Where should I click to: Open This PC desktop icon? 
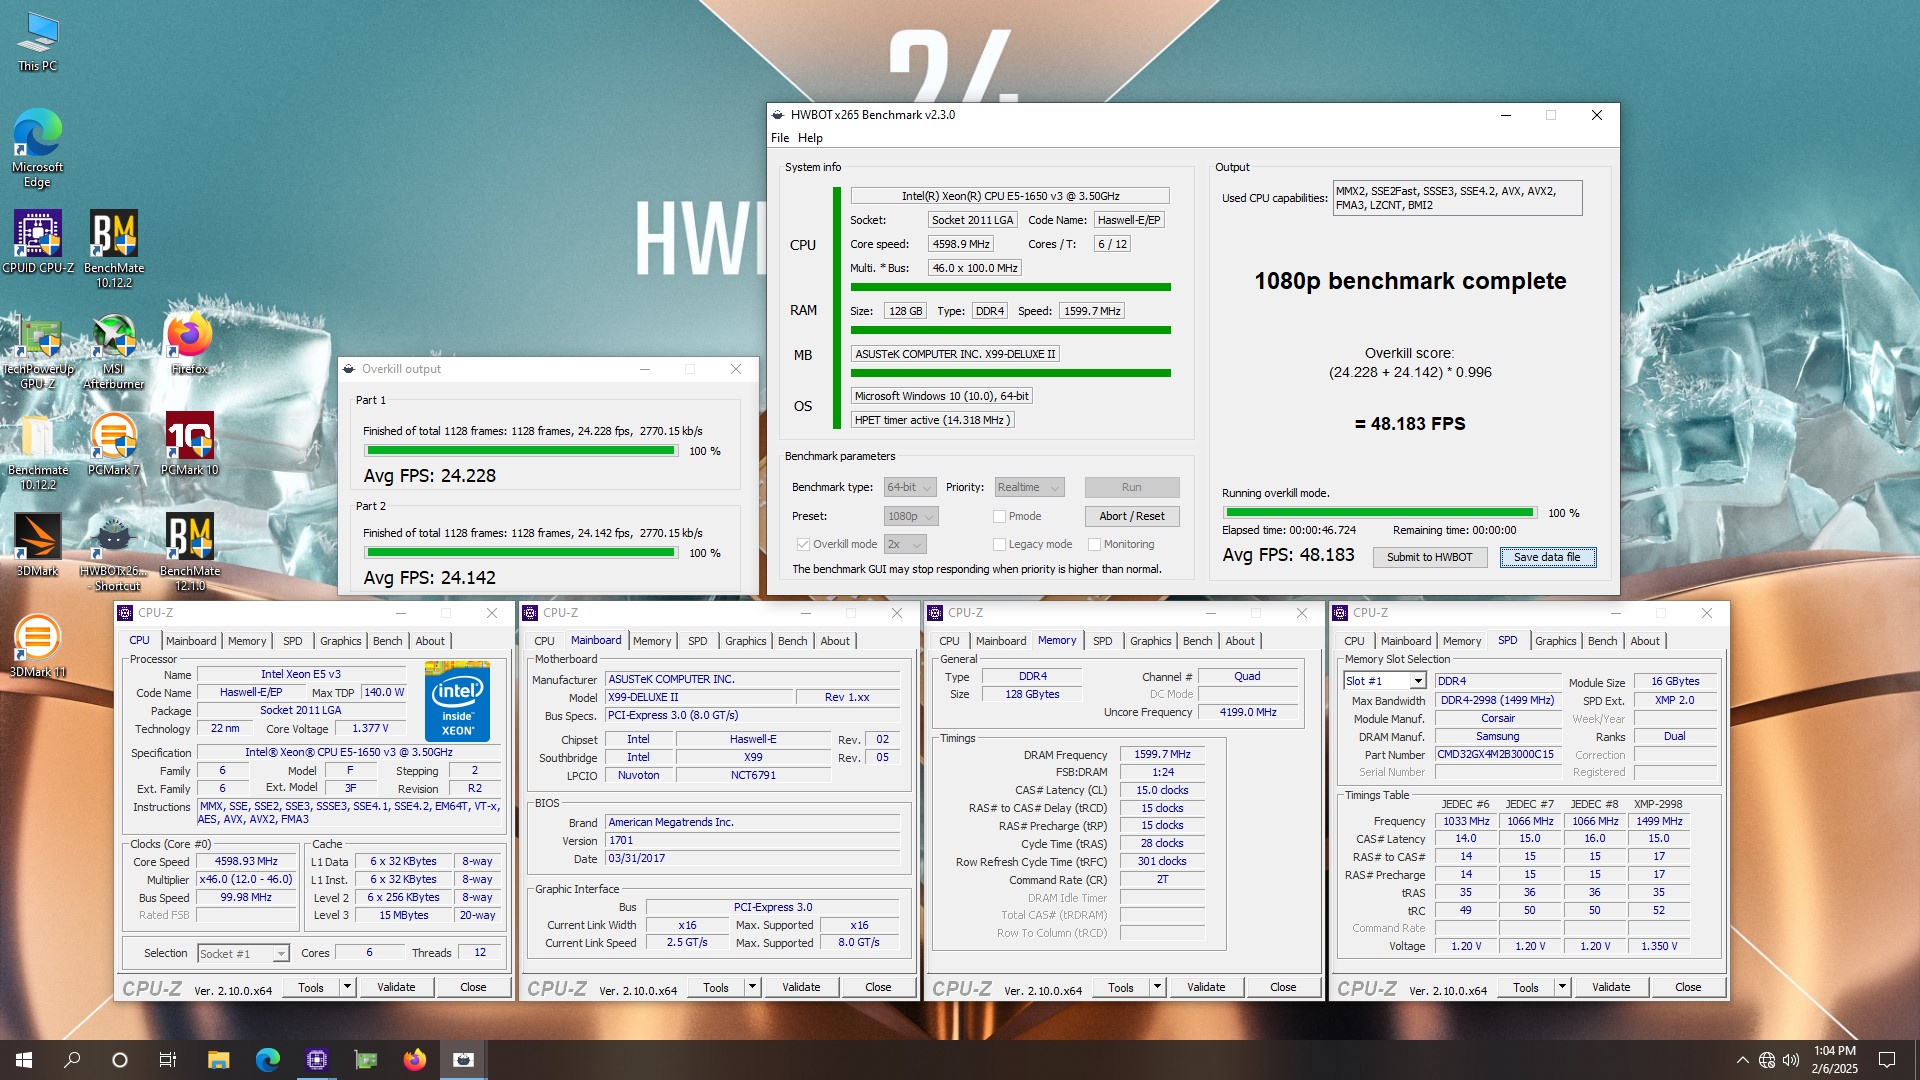38,42
